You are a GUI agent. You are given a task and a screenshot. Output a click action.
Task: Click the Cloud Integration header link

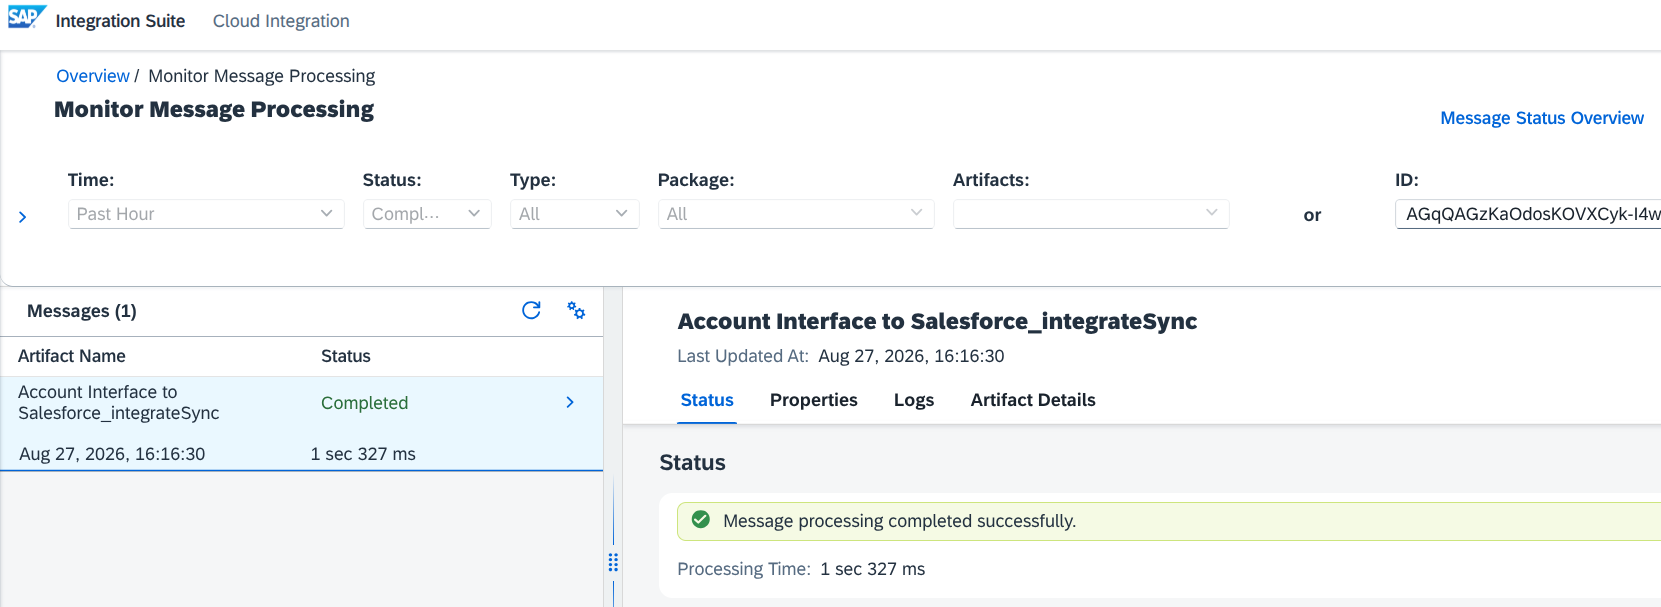(x=281, y=21)
